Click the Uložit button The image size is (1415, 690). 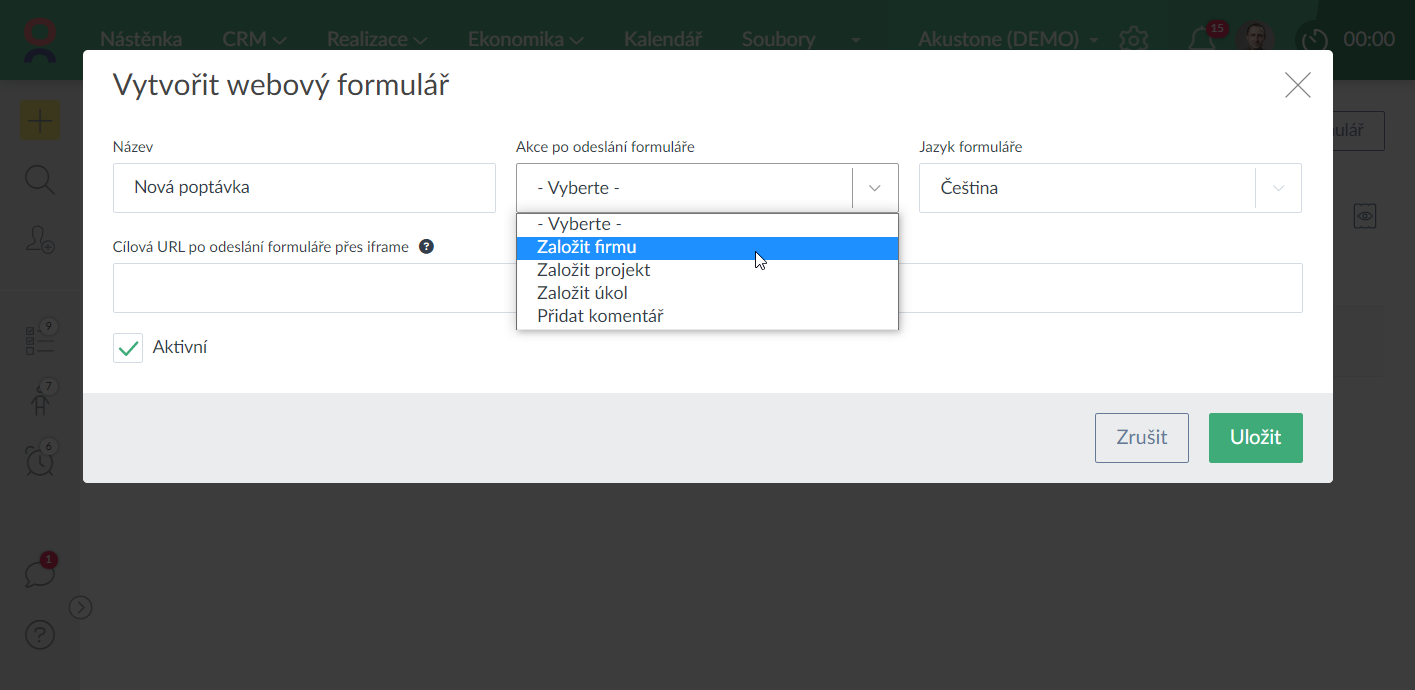tap(1255, 438)
